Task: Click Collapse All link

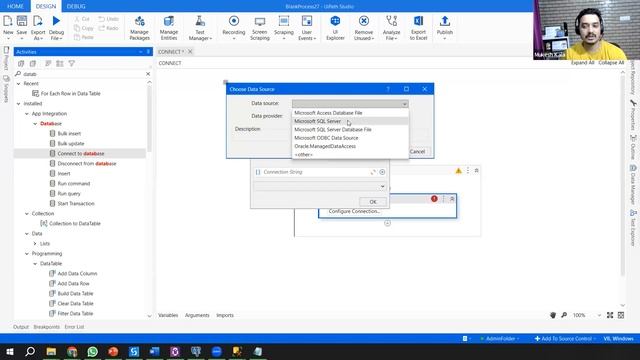Action: click(611, 63)
